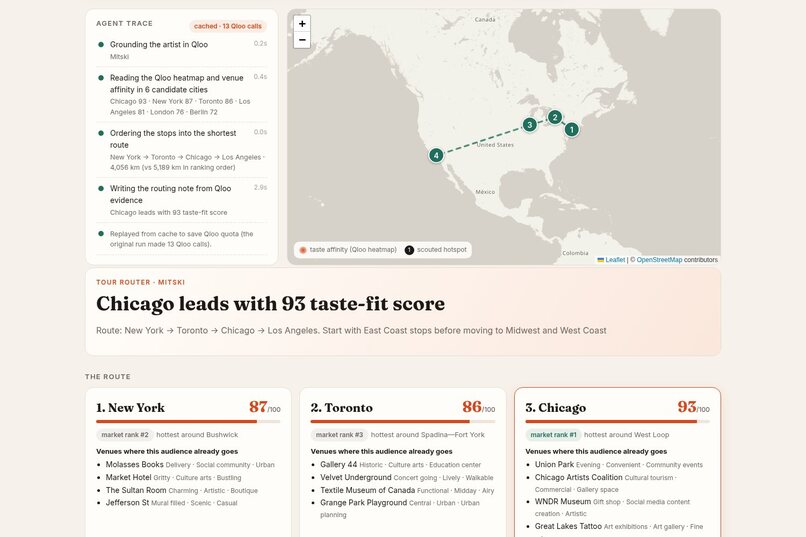Click the Toronto score progress bar
The width and height of the screenshot is (806, 537).
tap(403, 422)
